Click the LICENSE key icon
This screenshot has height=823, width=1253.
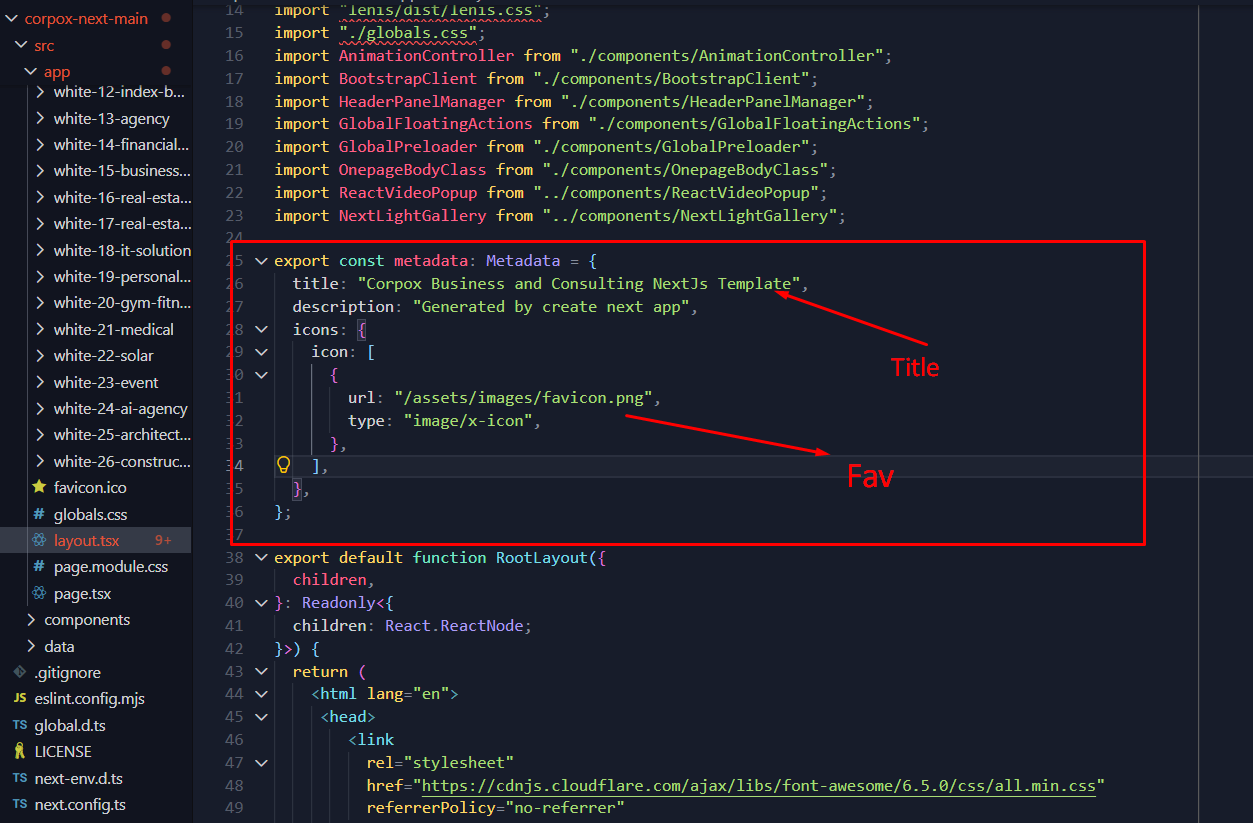point(20,752)
